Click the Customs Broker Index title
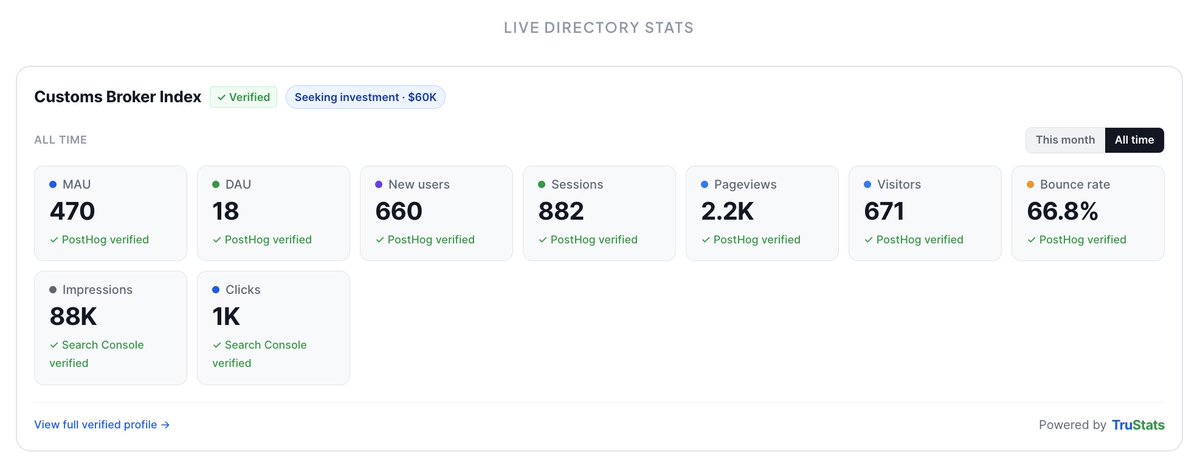Image resolution: width=1200 pixels, height=471 pixels. coord(118,97)
